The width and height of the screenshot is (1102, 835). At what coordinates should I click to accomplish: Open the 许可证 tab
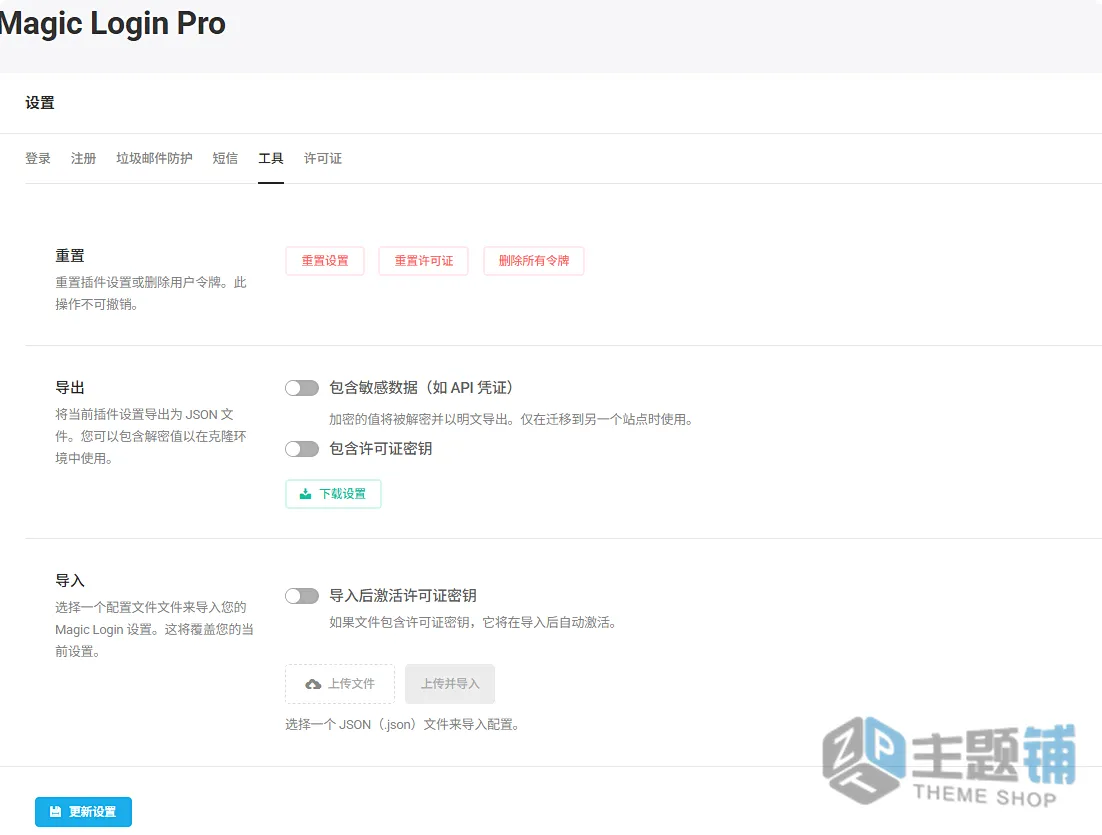[323, 158]
